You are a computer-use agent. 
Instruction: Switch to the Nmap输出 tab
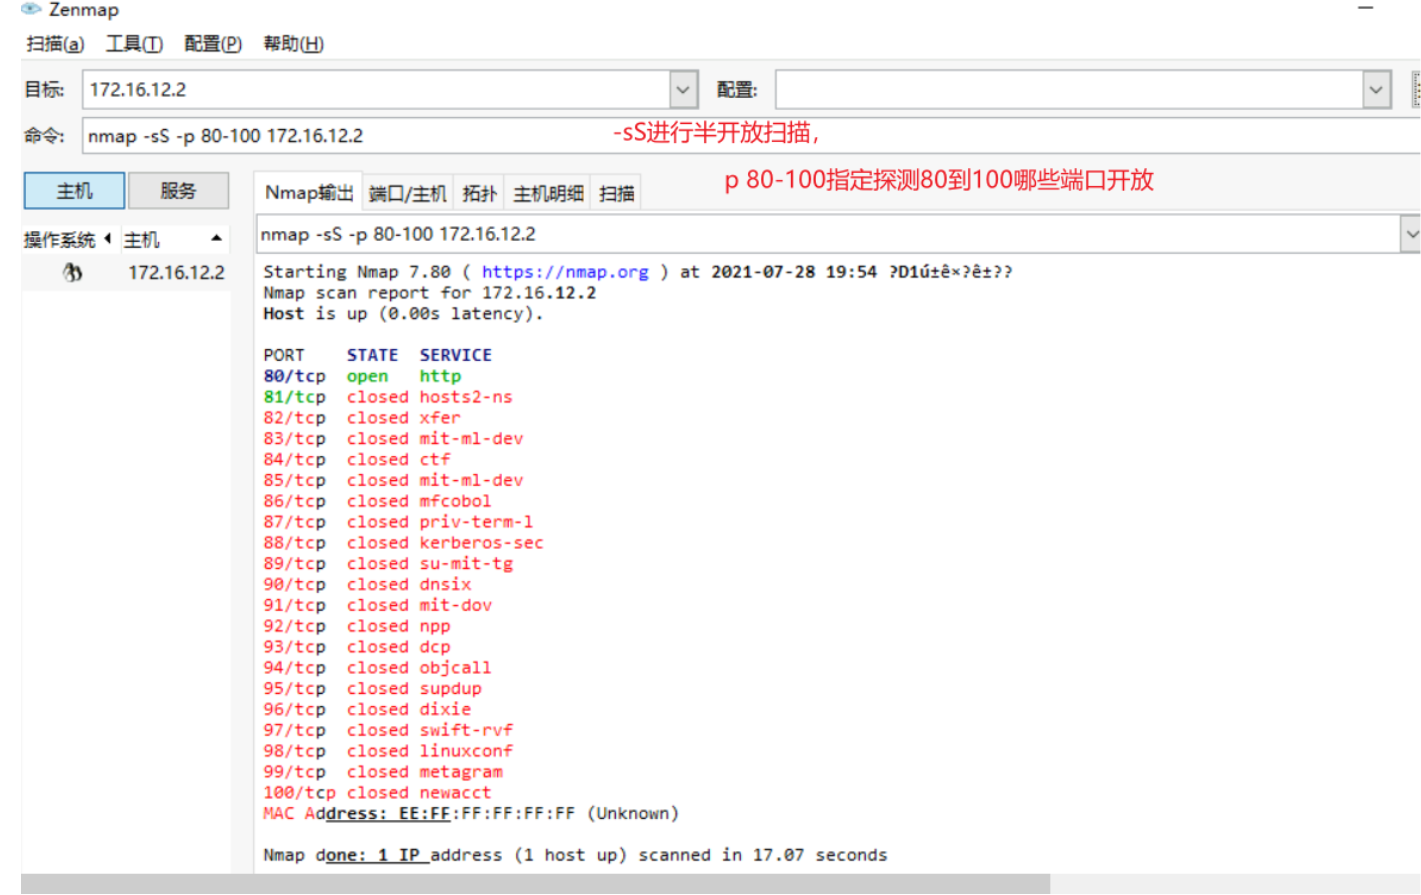pyautogui.click(x=309, y=193)
